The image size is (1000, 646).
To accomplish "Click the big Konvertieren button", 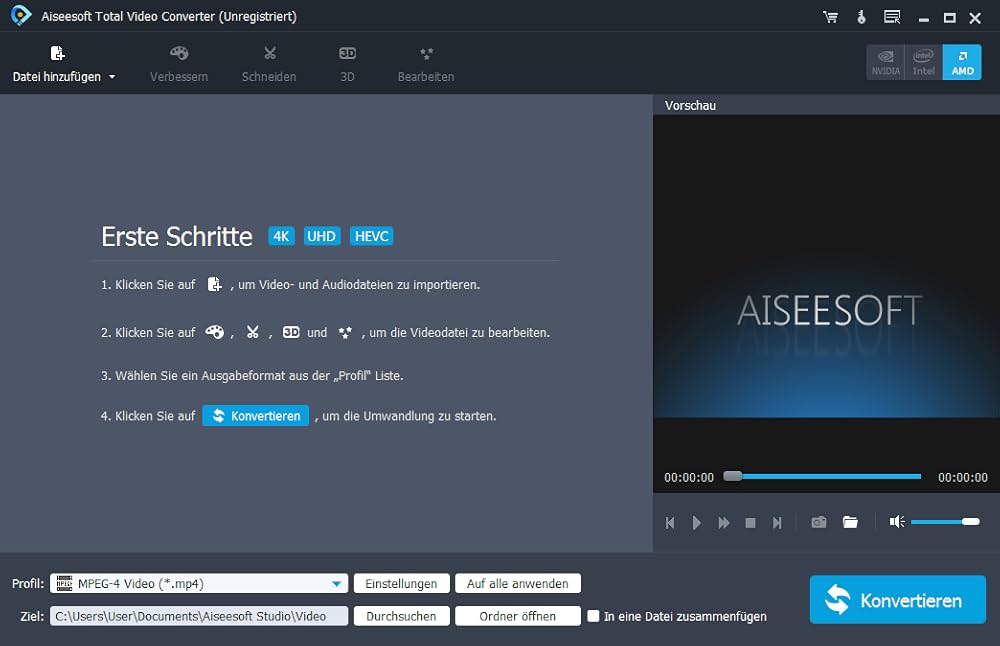I will tap(897, 600).
